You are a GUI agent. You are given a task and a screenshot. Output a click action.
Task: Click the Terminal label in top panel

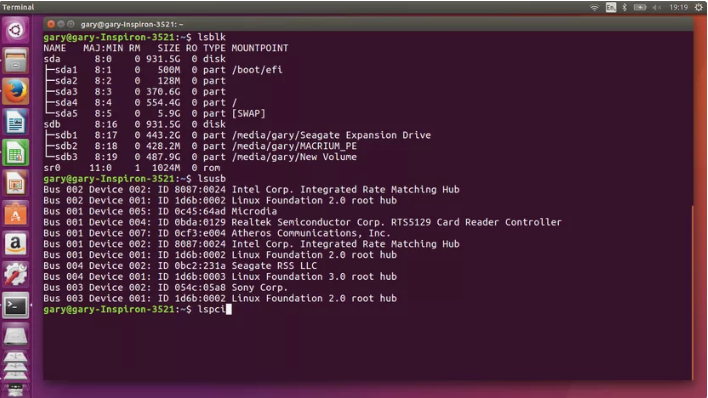tap(18, 7)
